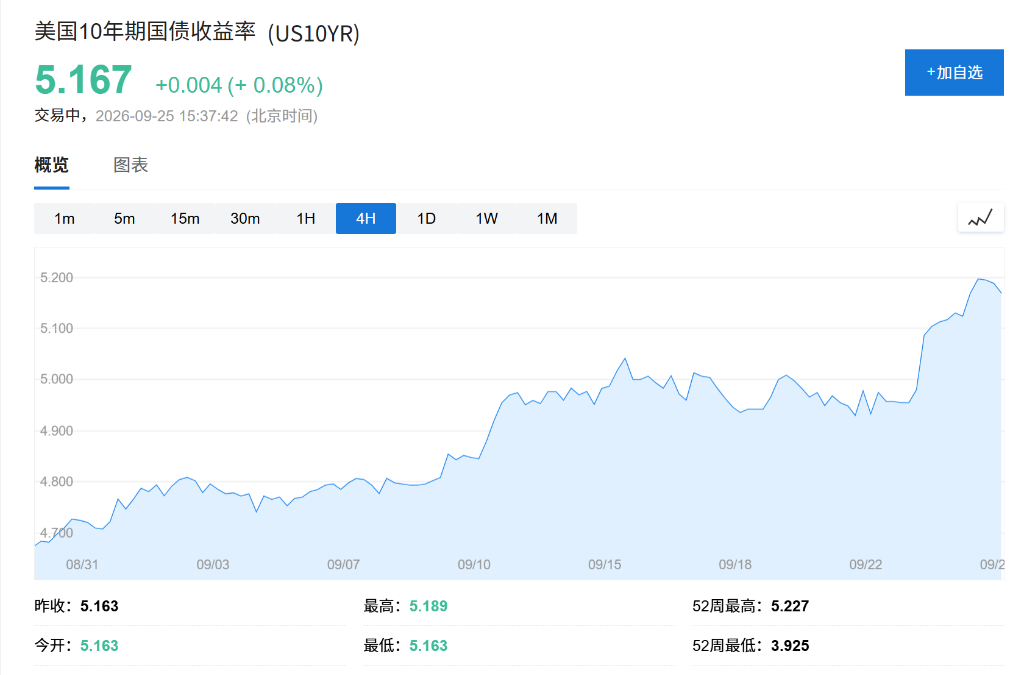Switch to the 图表 tab
Image resolution: width=1024 pixels, height=675 pixels.
click(131, 165)
